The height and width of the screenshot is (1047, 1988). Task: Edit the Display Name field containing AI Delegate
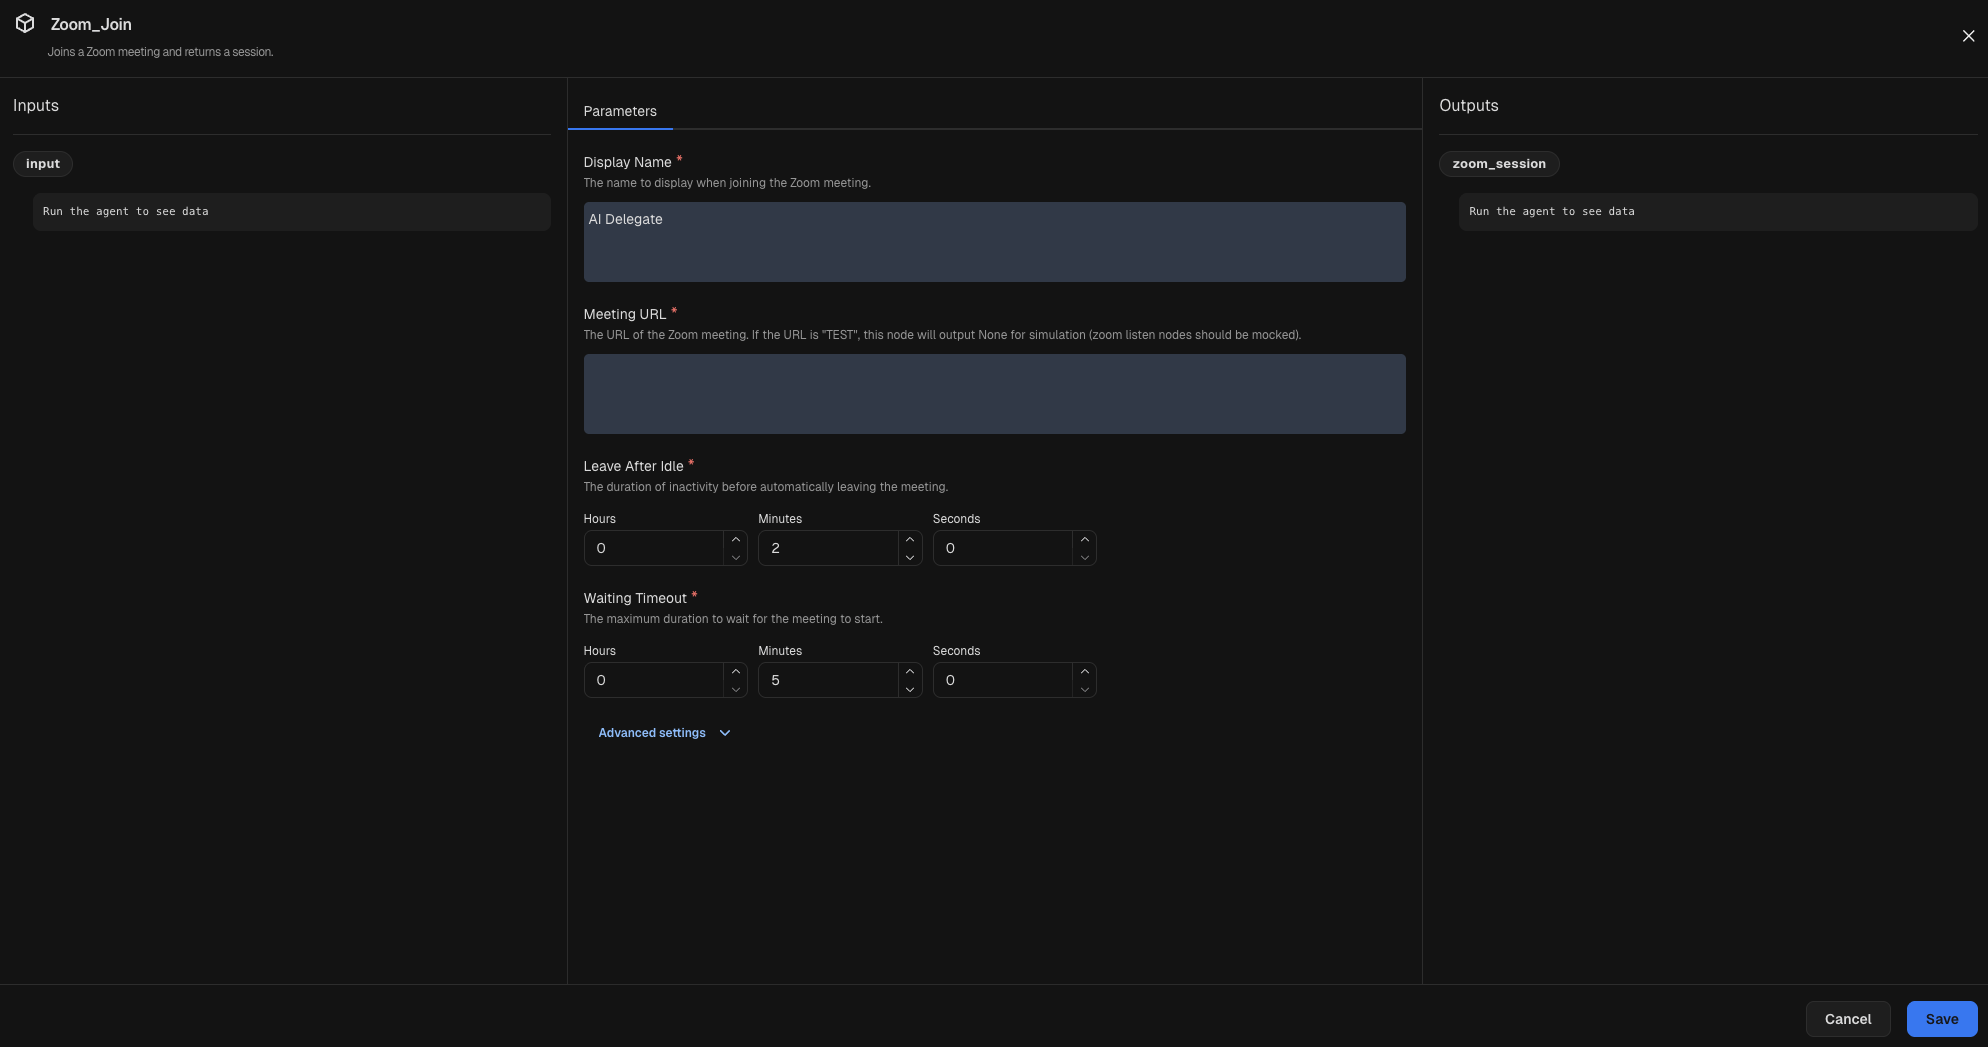tap(994, 241)
